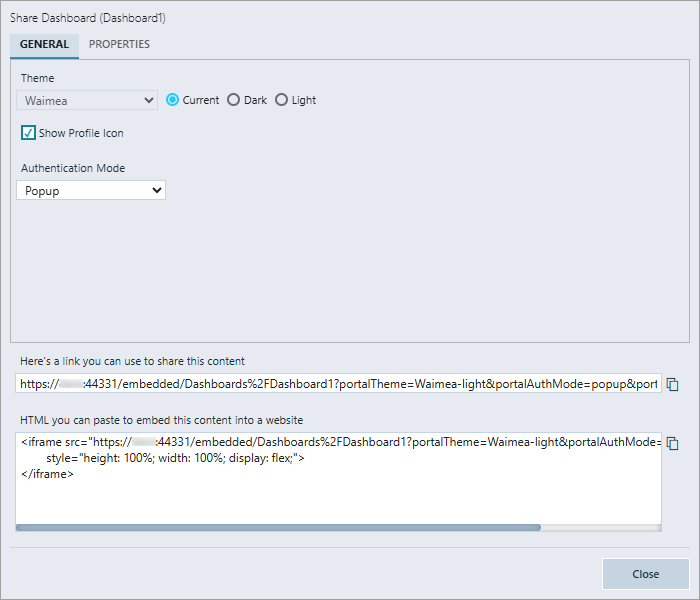The height and width of the screenshot is (600, 700).
Task: Click inside the share link URL field
Action: pyautogui.click(x=338, y=383)
